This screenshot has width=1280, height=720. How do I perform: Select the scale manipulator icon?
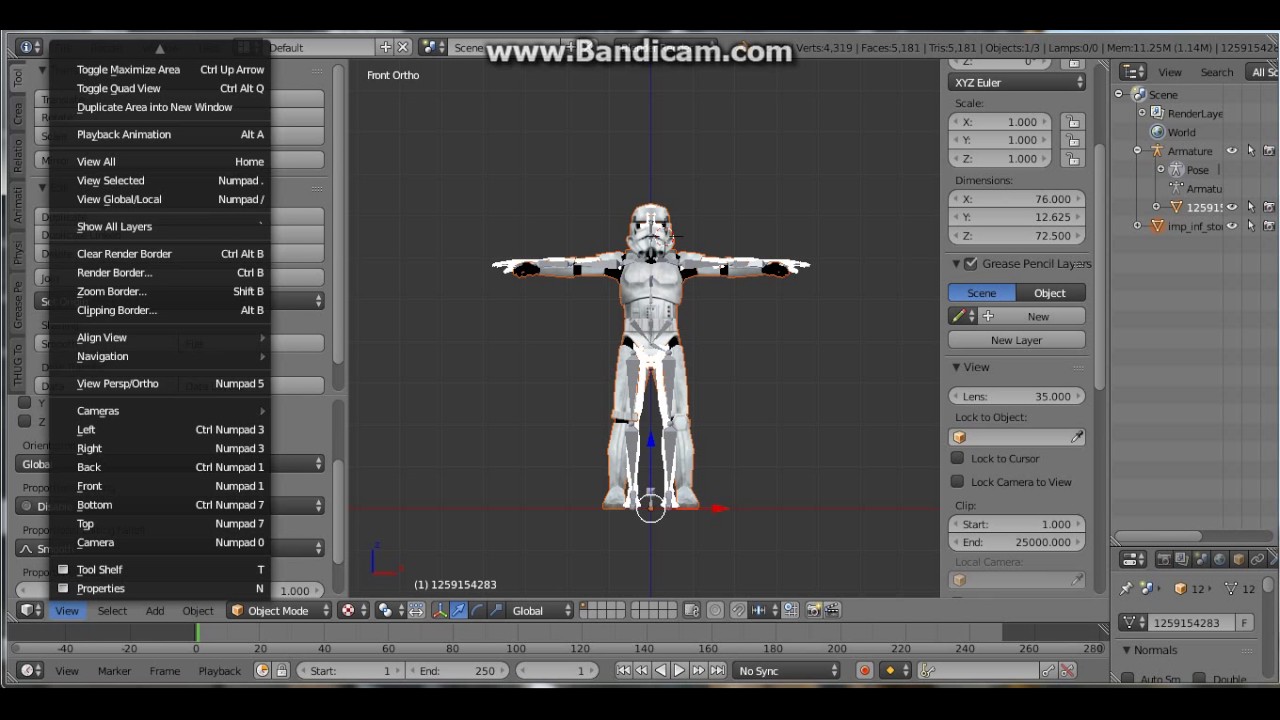(495, 611)
